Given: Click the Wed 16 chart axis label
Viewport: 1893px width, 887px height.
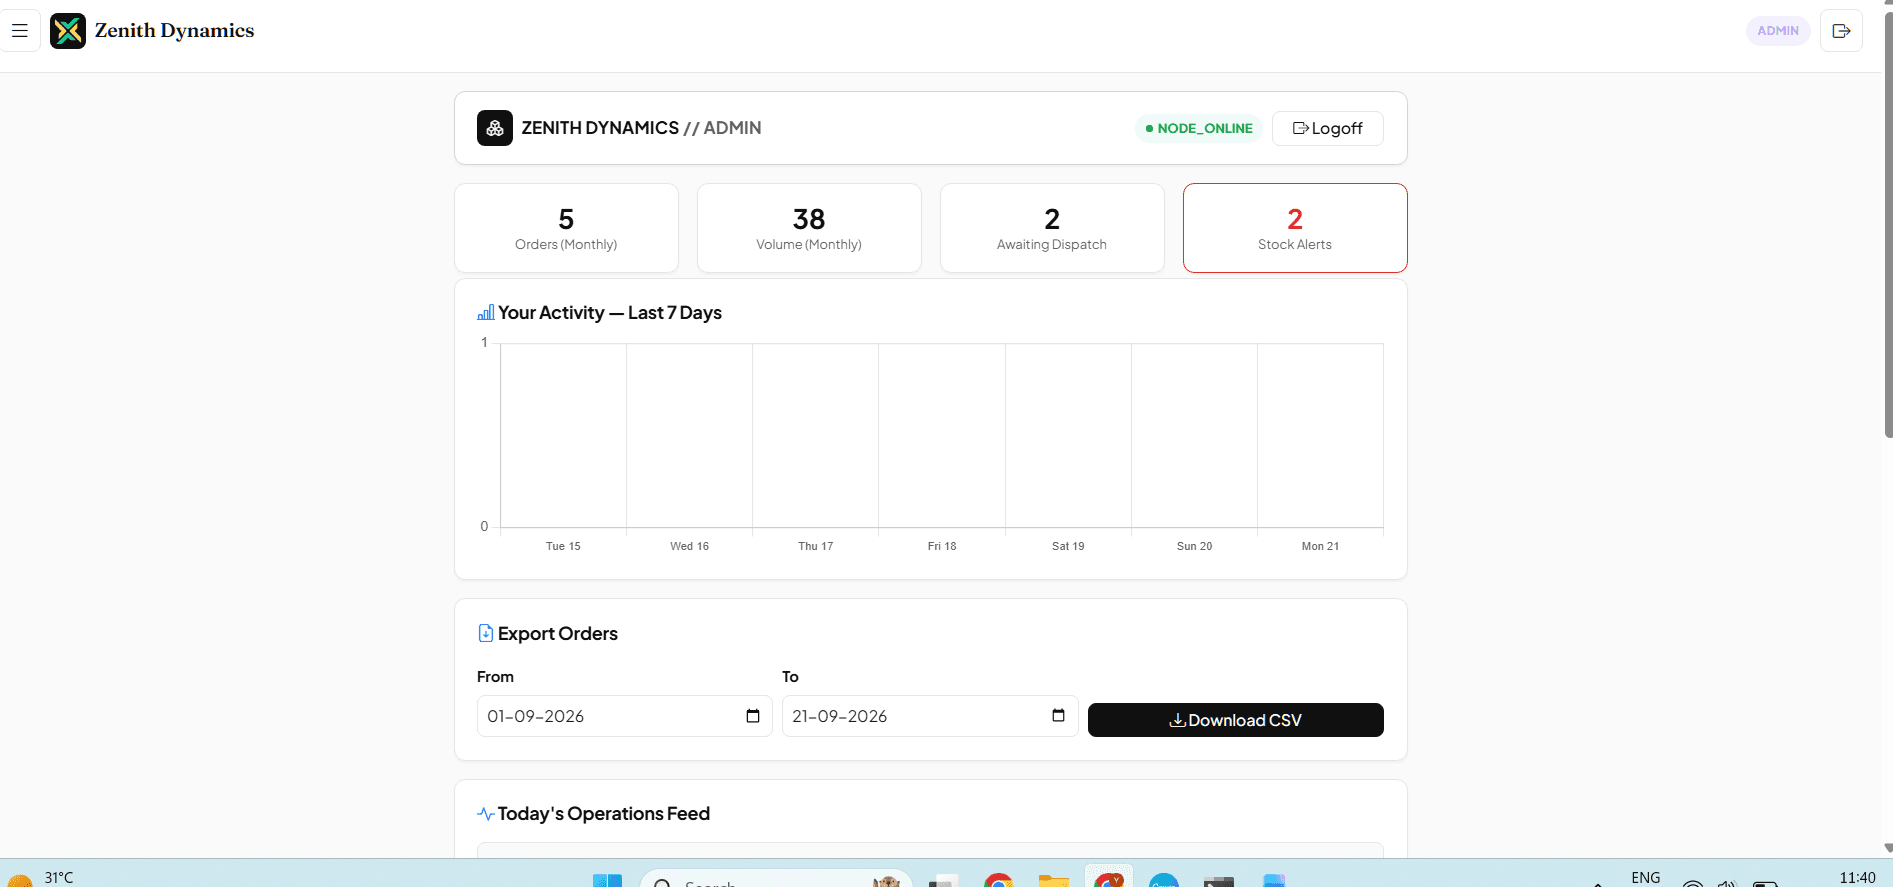Looking at the screenshot, I should (689, 546).
